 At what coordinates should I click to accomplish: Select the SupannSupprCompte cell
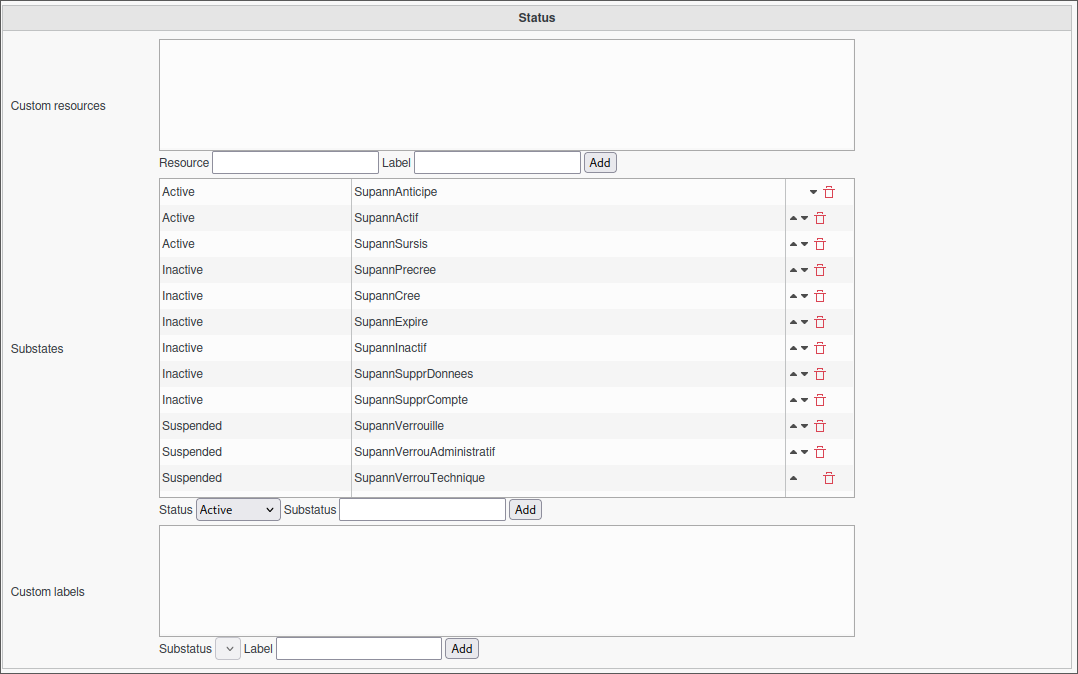pos(568,400)
